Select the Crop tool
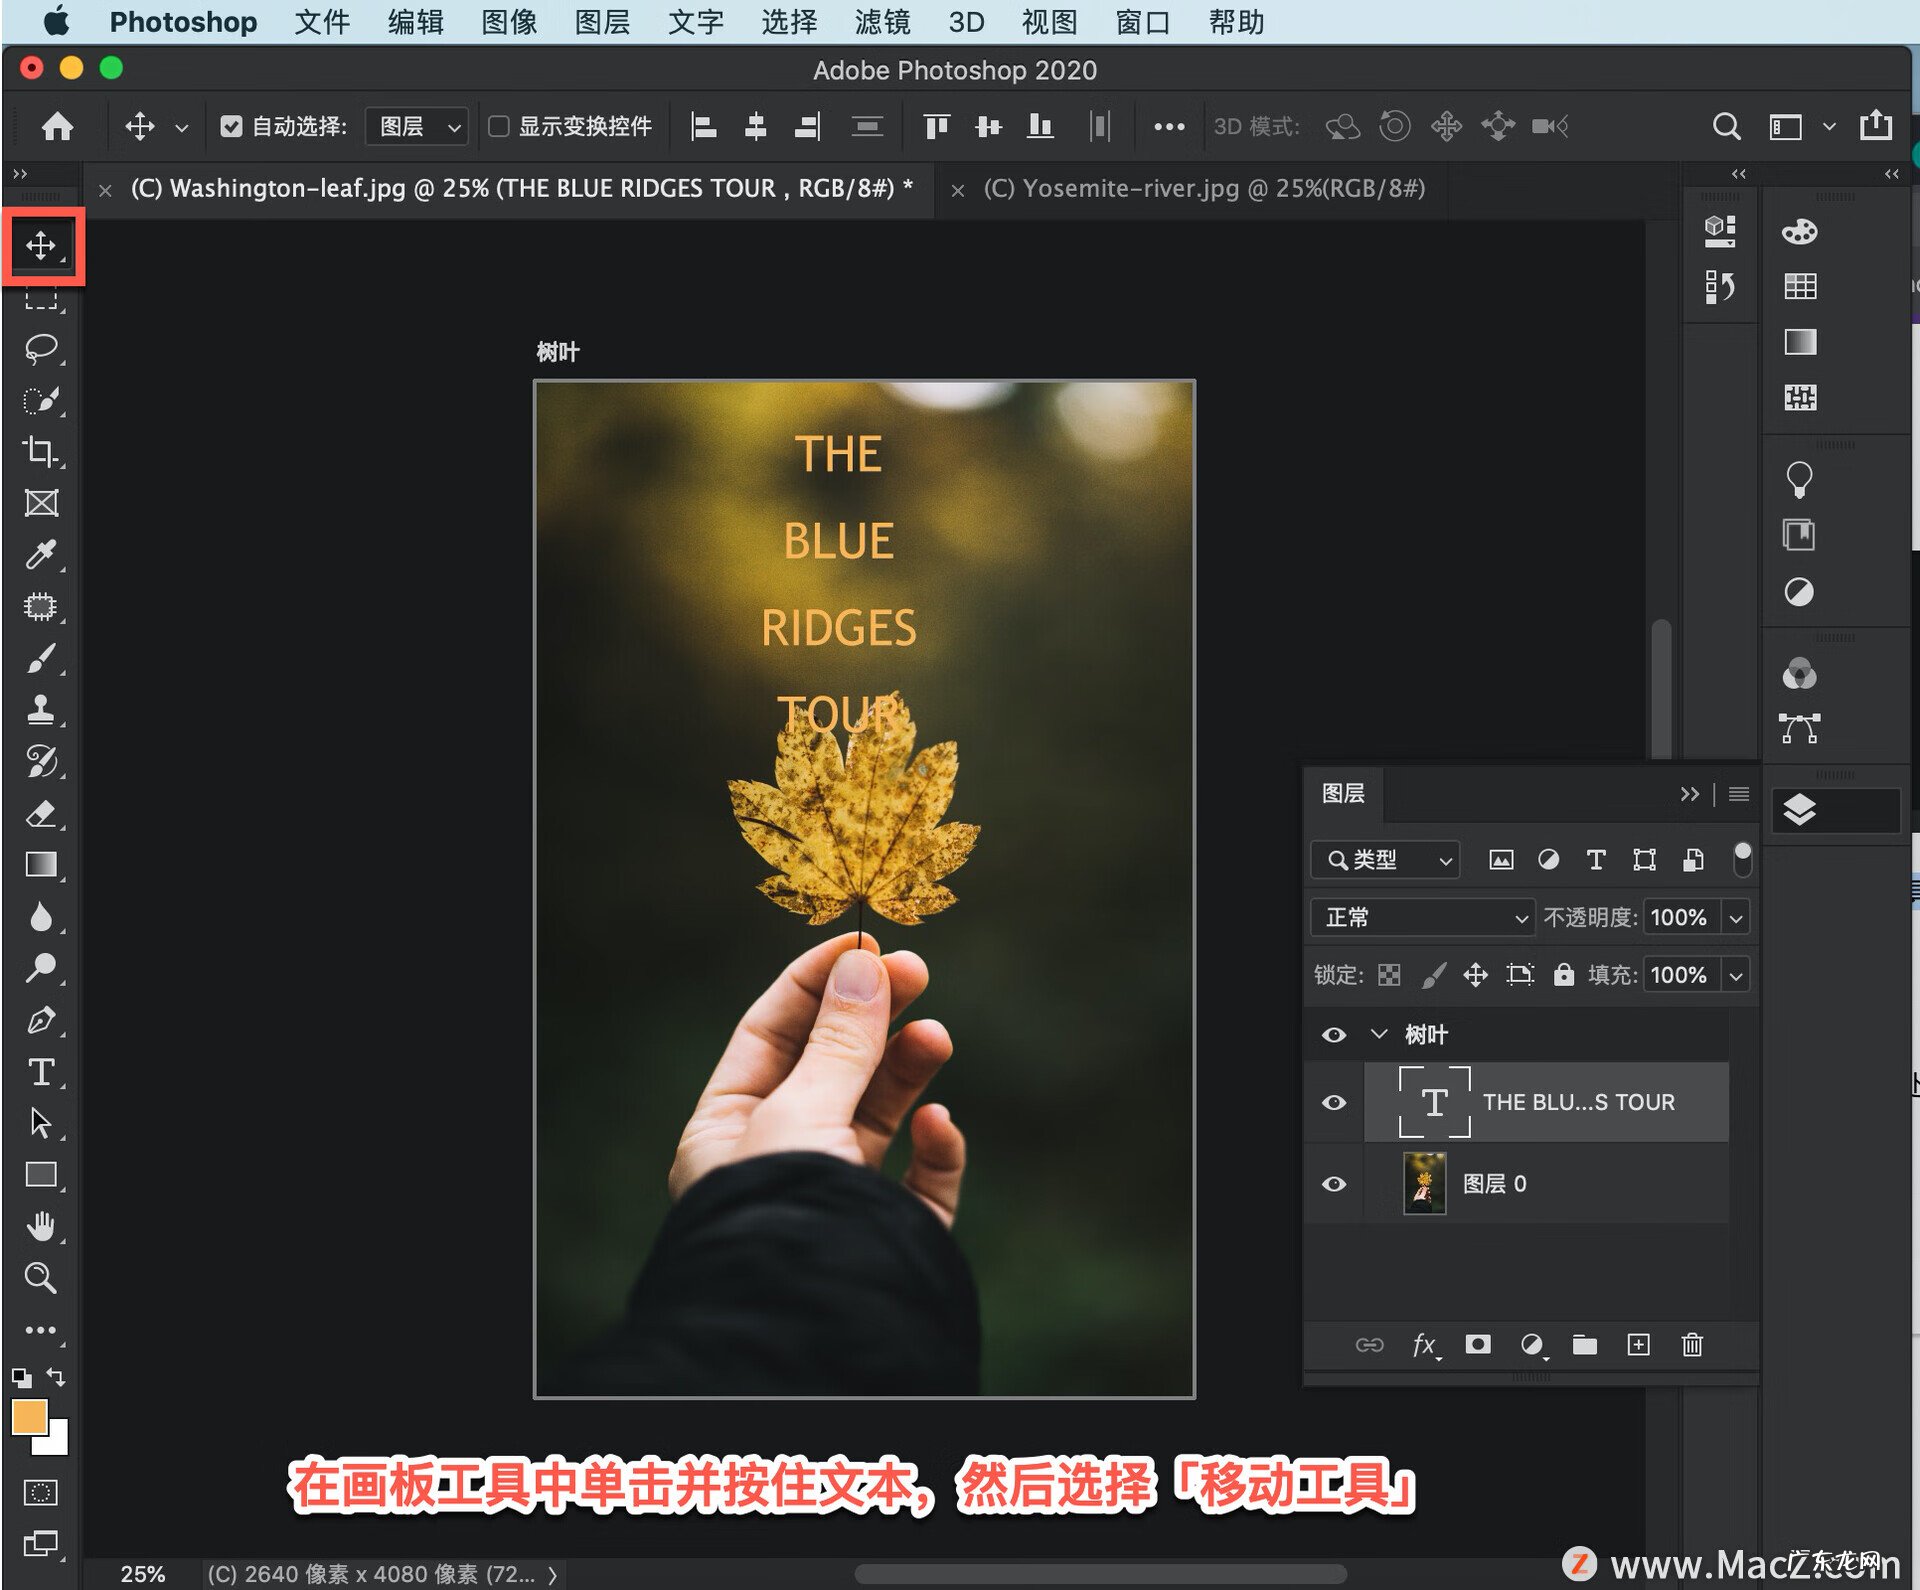Viewport: 1920px width, 1590px height. (x=41, y=453)
